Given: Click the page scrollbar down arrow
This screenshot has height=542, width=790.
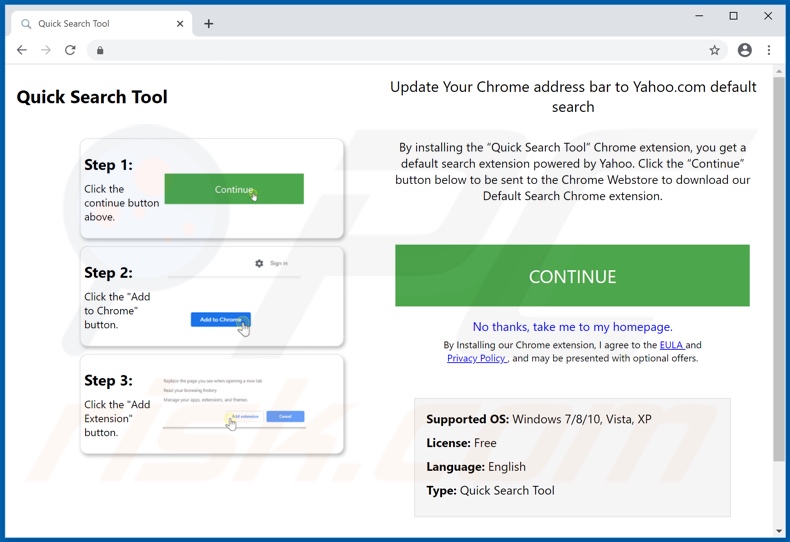Looking at the screenshot, I should 779,531.
